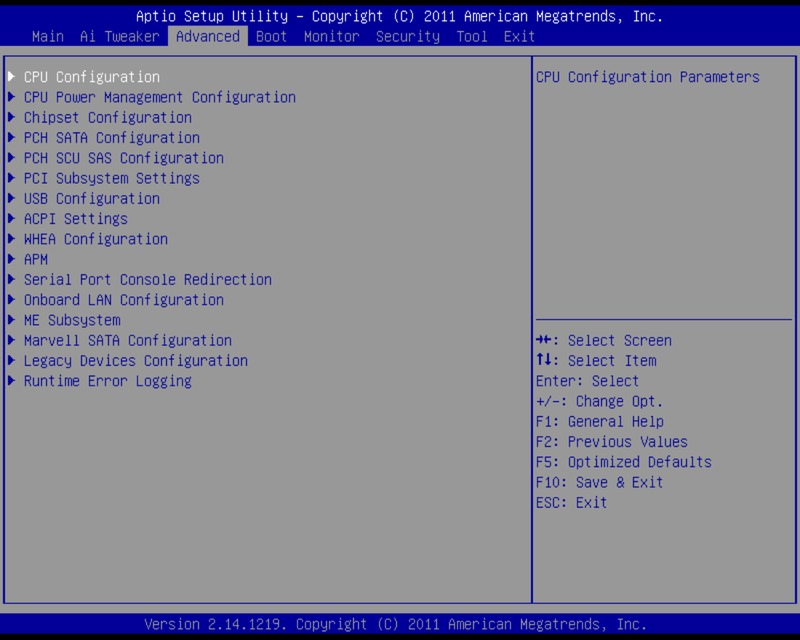
Task: Select Onboard LAN Configuration
Action: 123,300
